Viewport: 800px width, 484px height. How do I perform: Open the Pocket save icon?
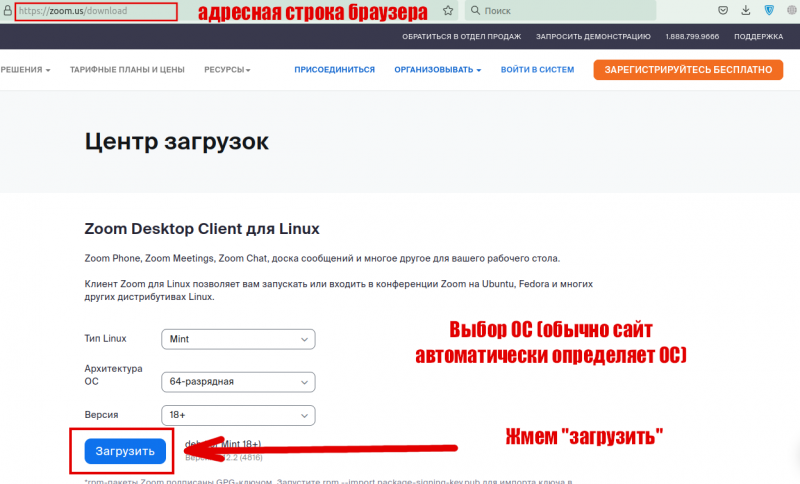coord(723,11)
